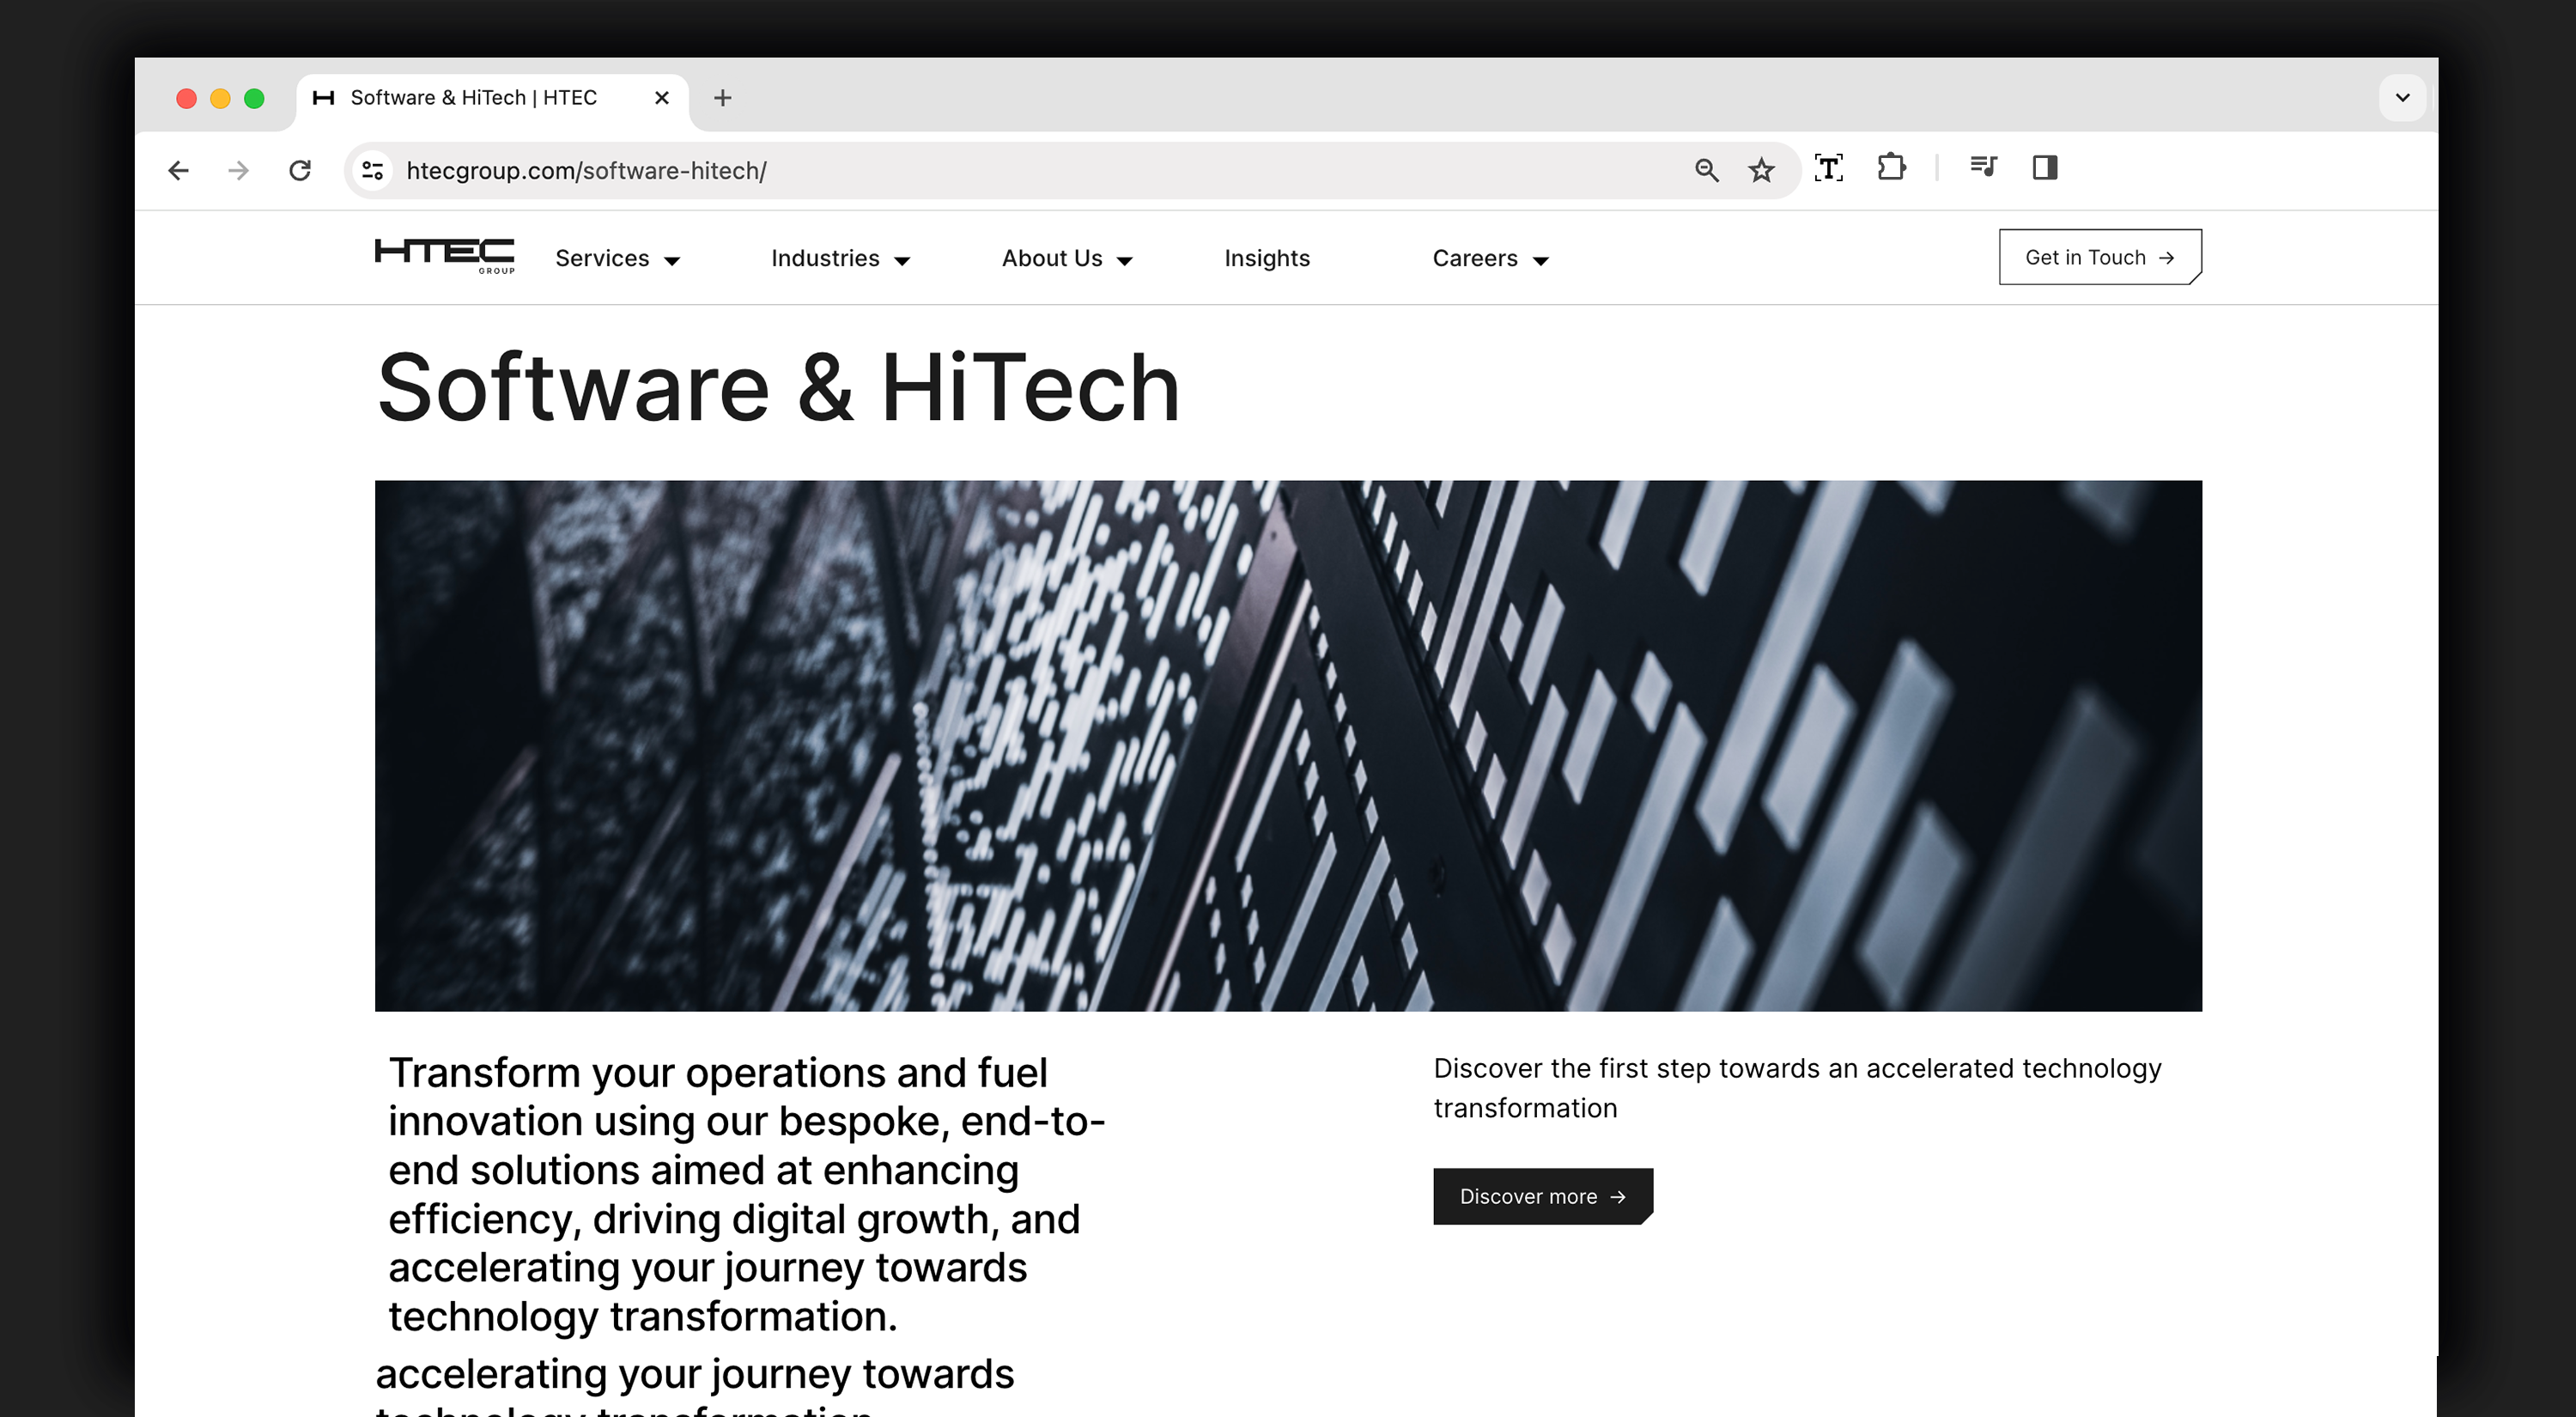Expand the About Us menu
The width and height of the screenshot is (2576, 1417).
1068,258
